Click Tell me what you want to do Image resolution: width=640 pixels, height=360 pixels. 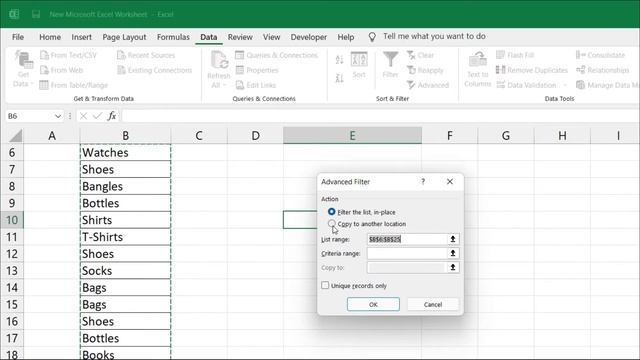434,36
